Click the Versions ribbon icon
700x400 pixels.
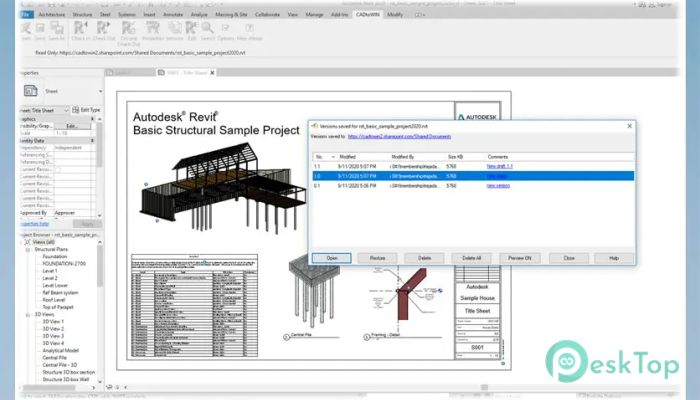point(175,28)
